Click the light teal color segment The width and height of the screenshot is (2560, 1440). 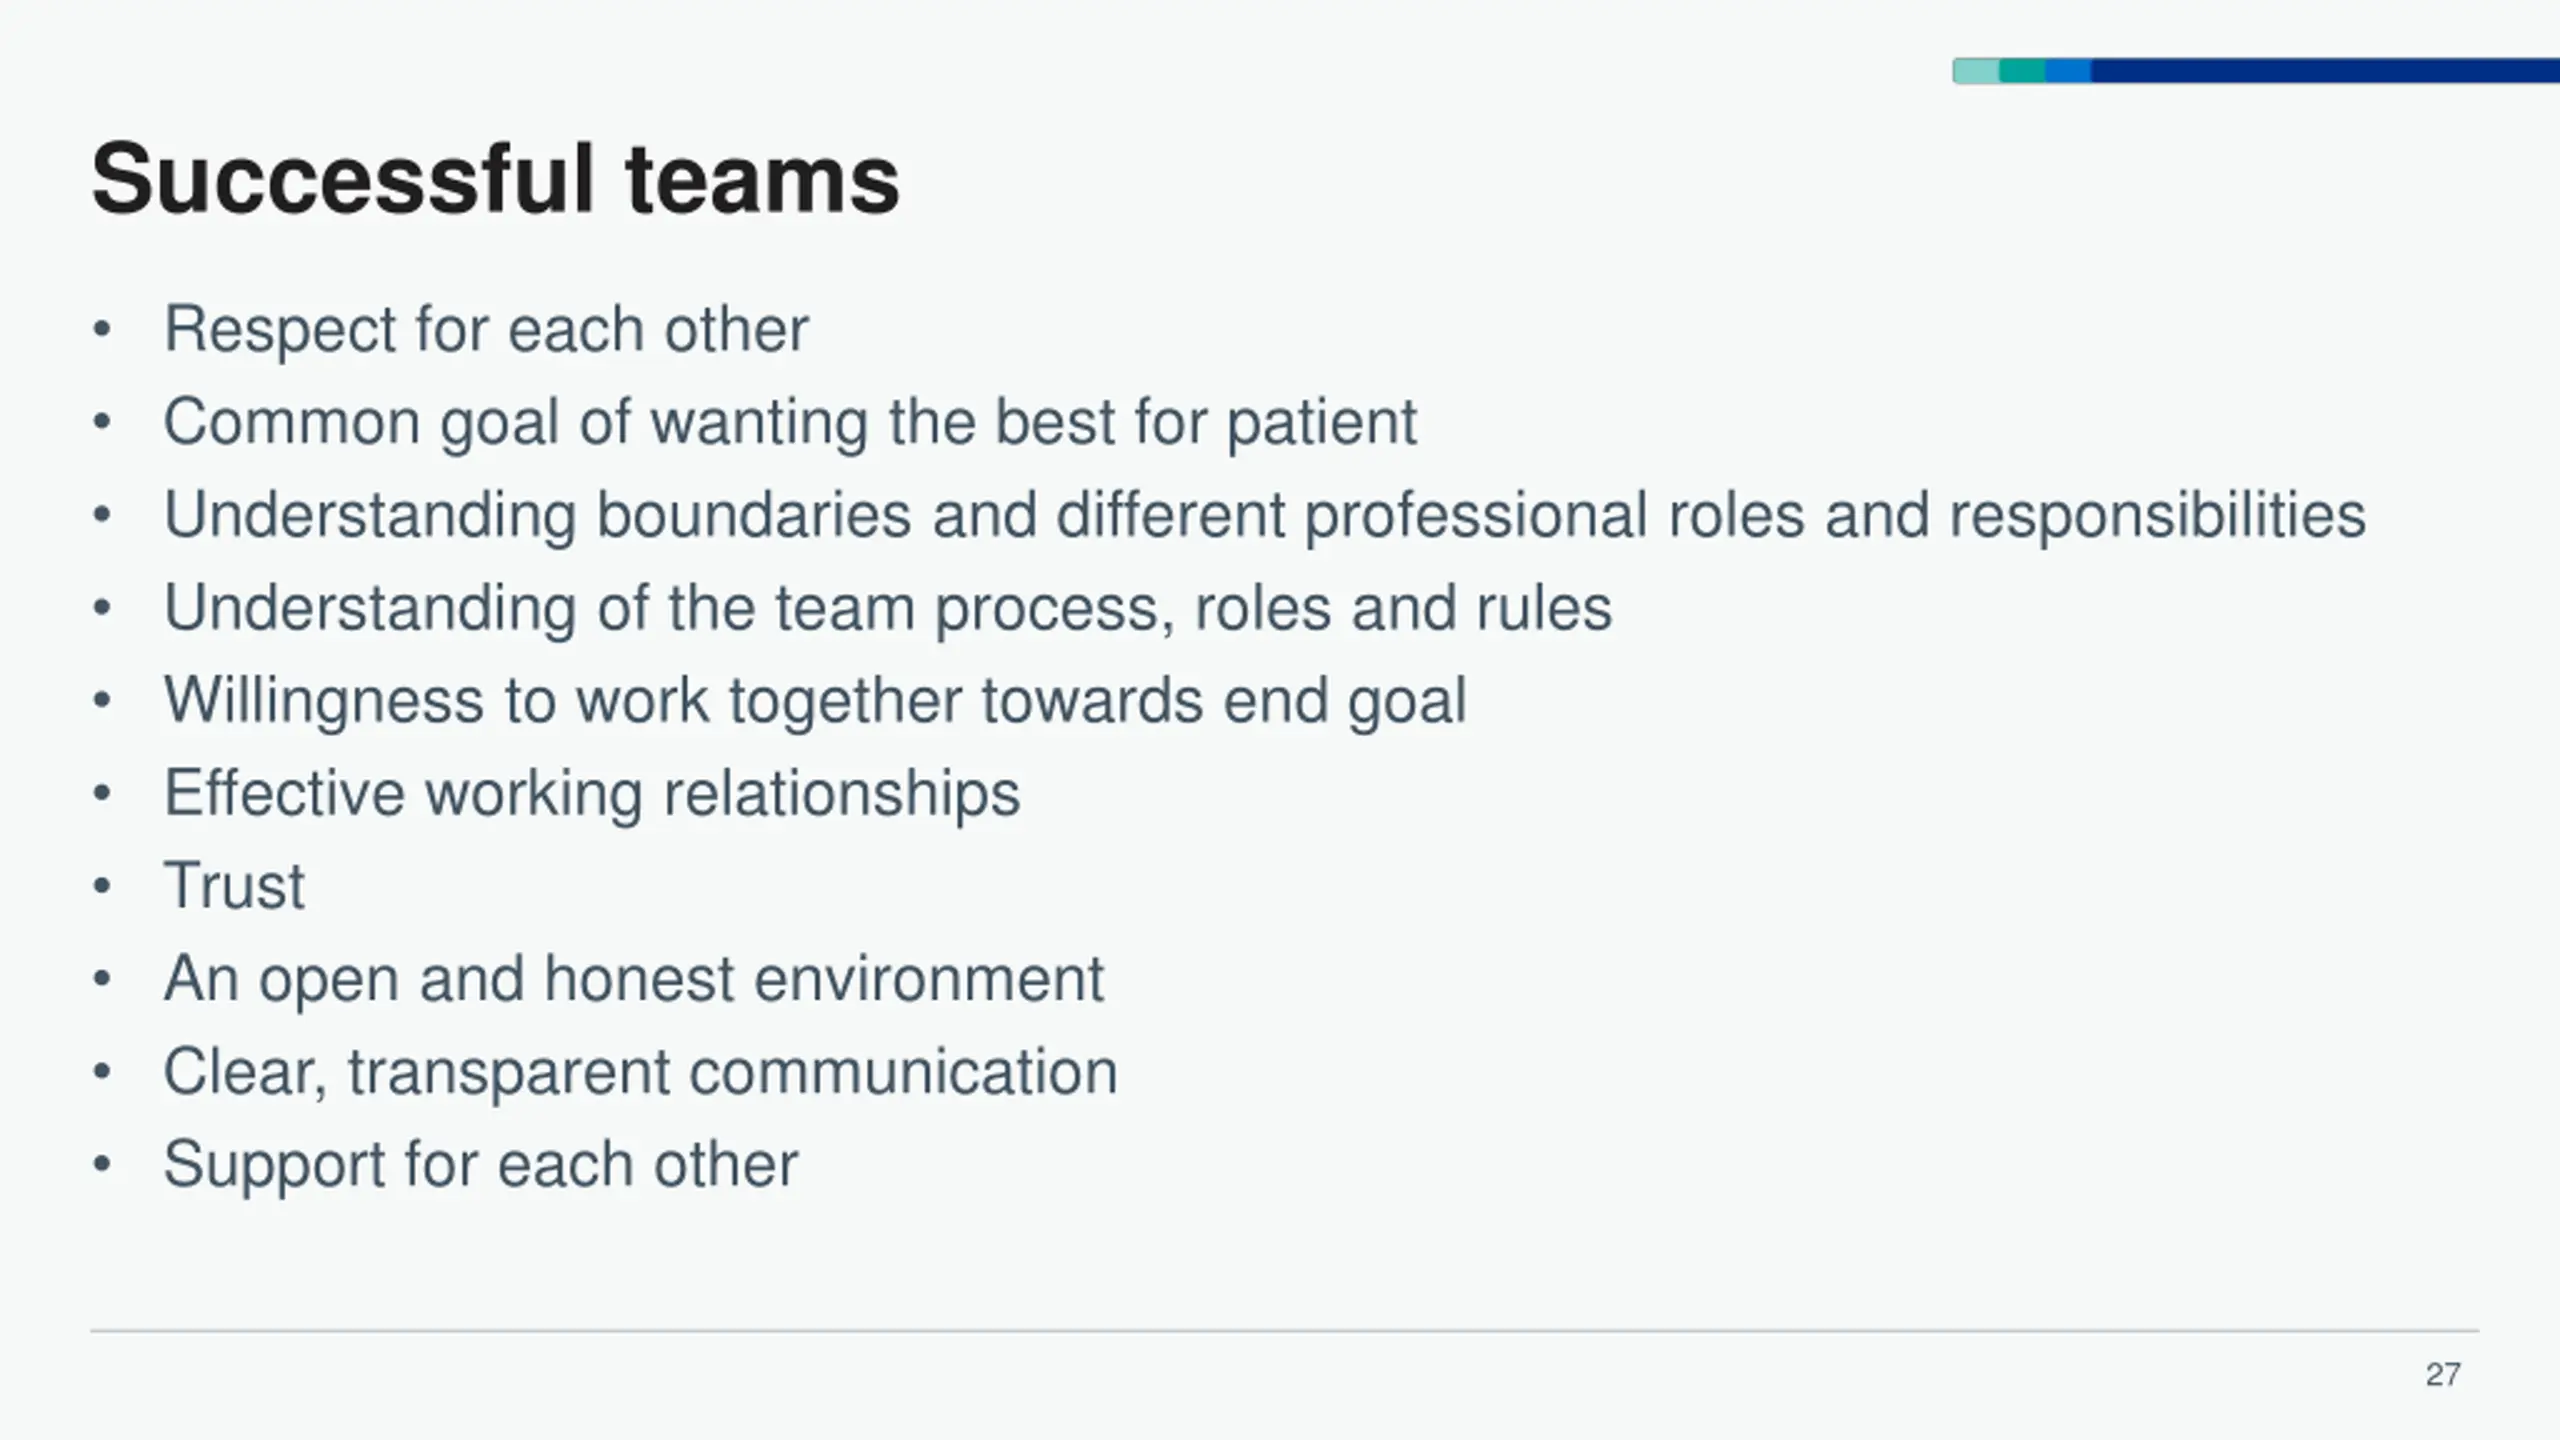(x=1976, y=71)
